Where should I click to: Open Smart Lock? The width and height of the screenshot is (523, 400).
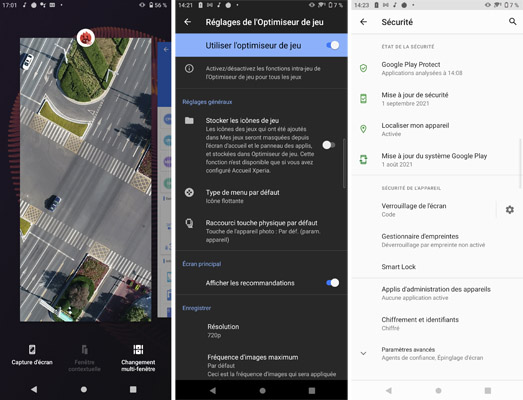tap(437, 267)
